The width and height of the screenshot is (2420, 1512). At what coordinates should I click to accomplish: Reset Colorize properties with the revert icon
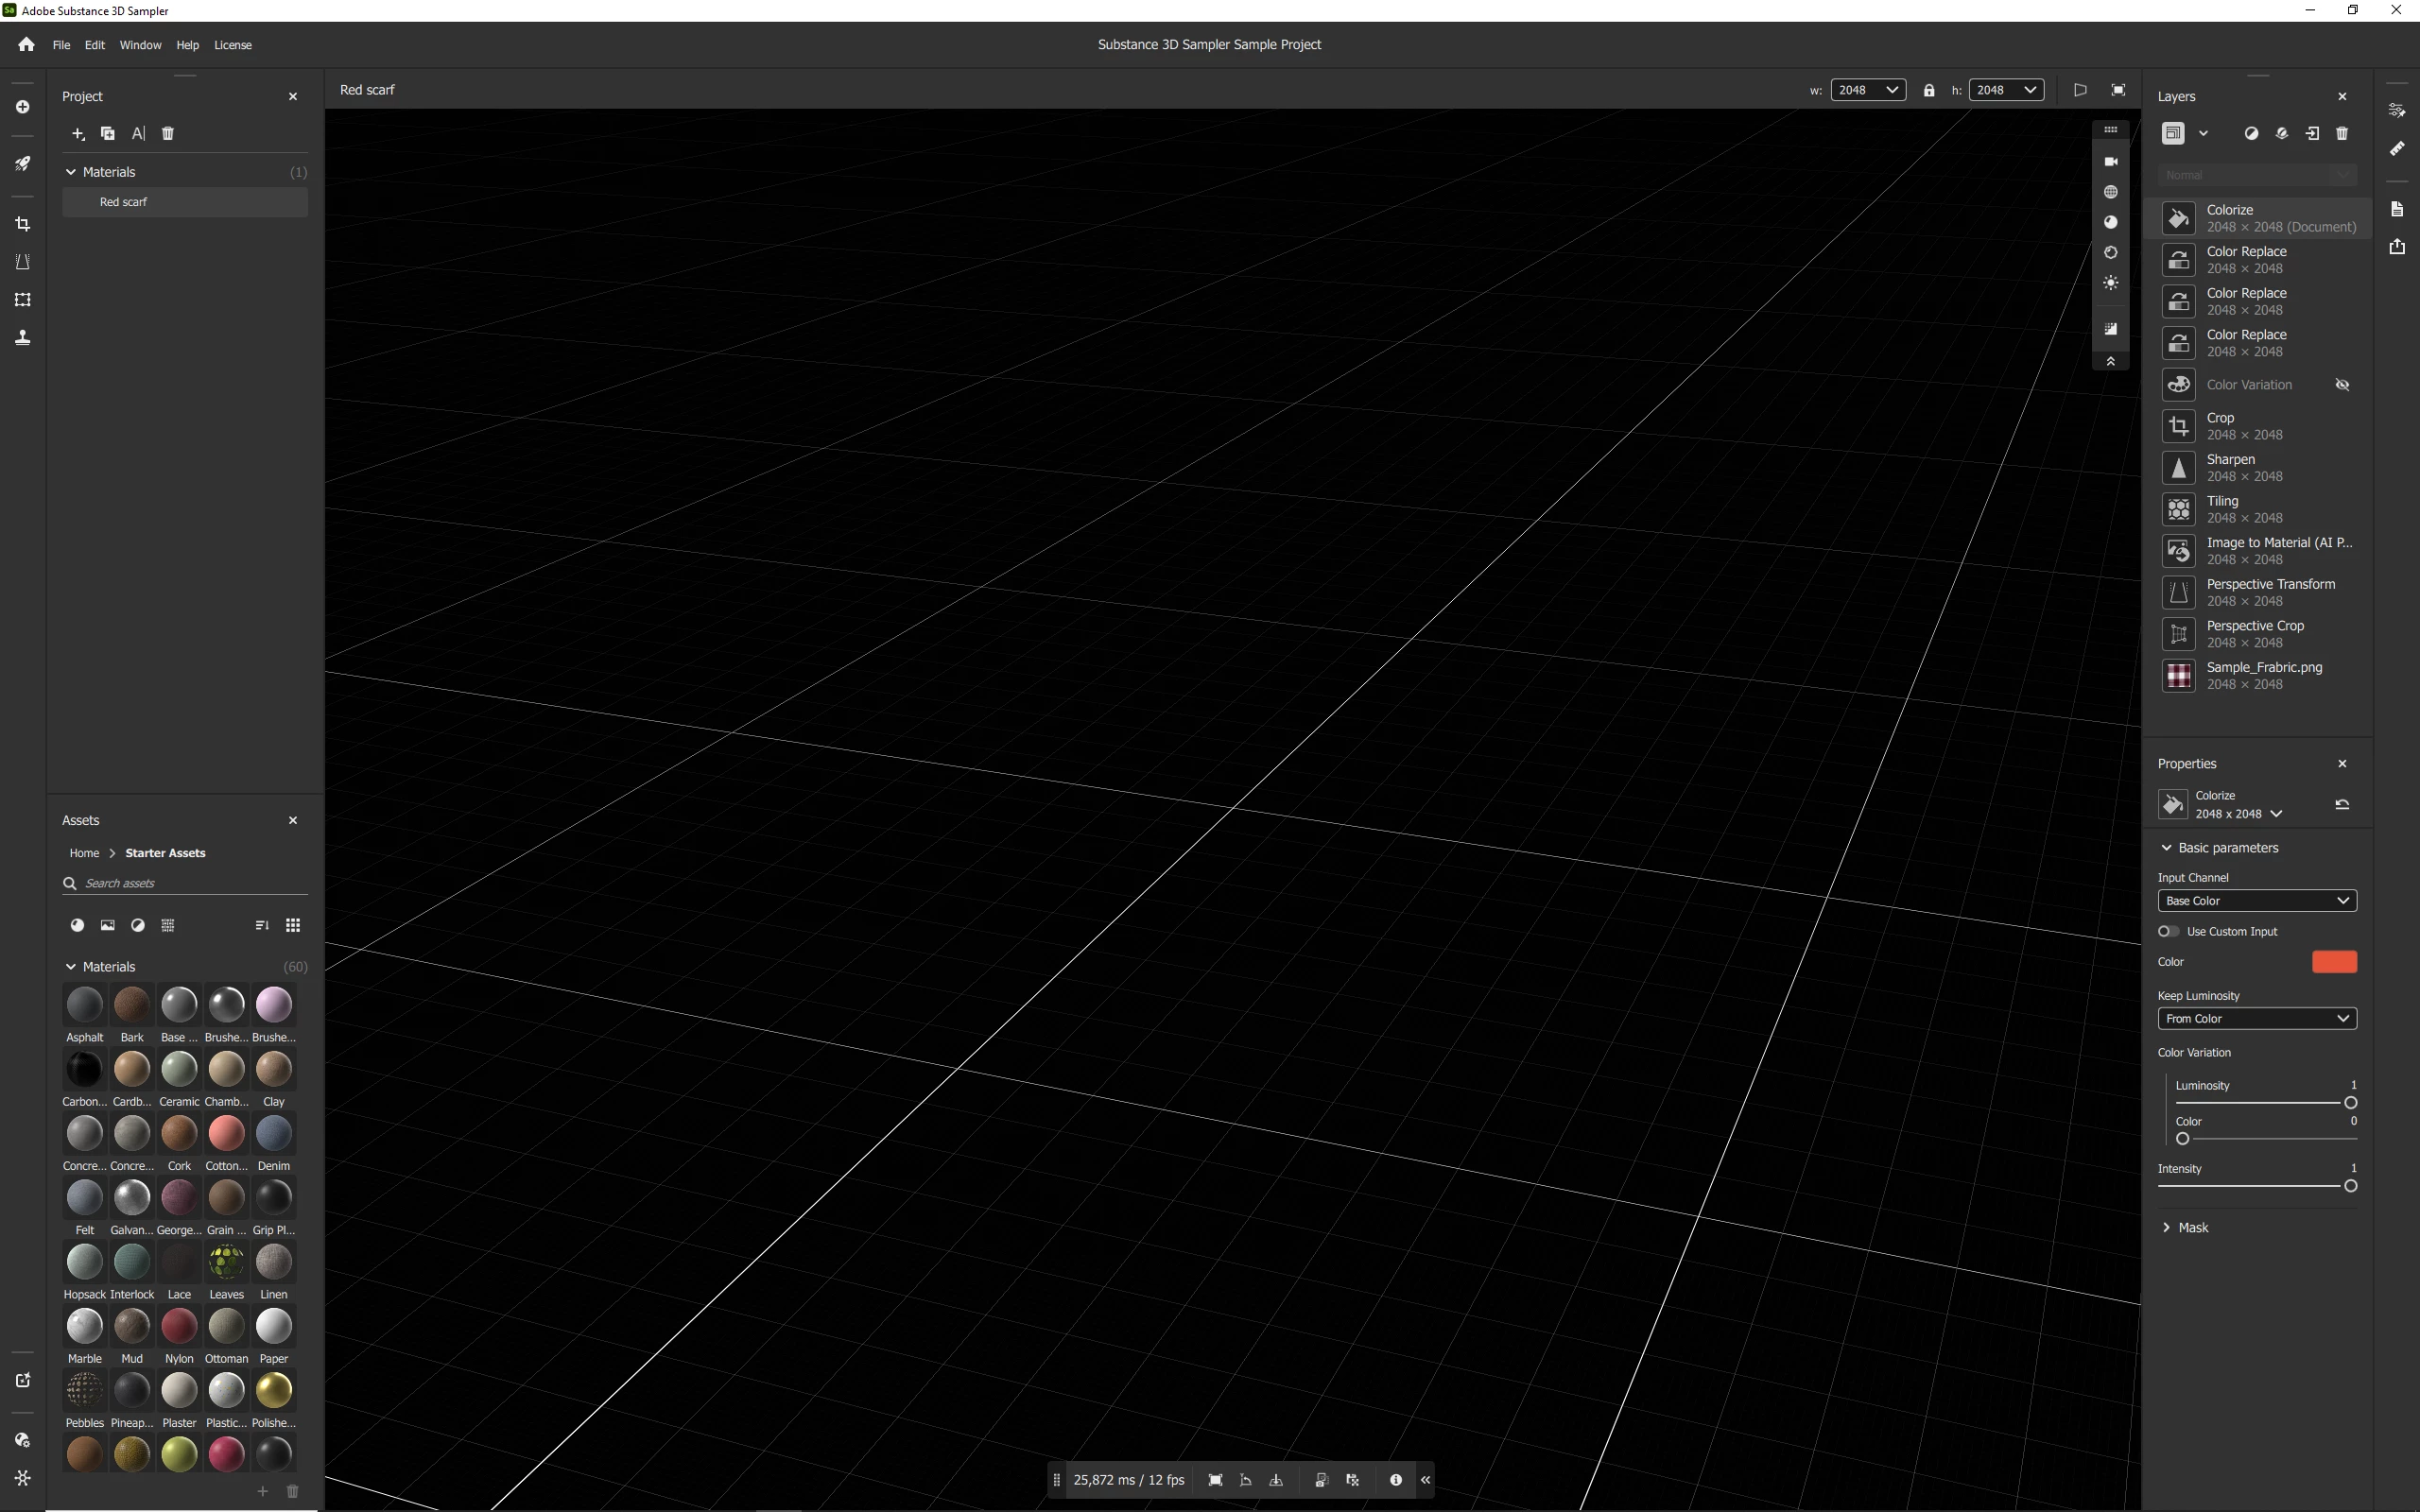pos(2342,805)
